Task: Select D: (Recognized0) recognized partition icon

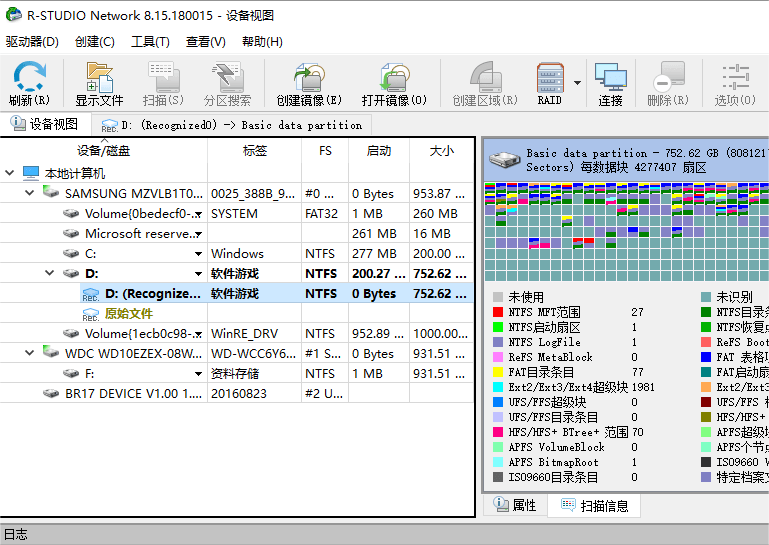Action: (x=91, y=294)
